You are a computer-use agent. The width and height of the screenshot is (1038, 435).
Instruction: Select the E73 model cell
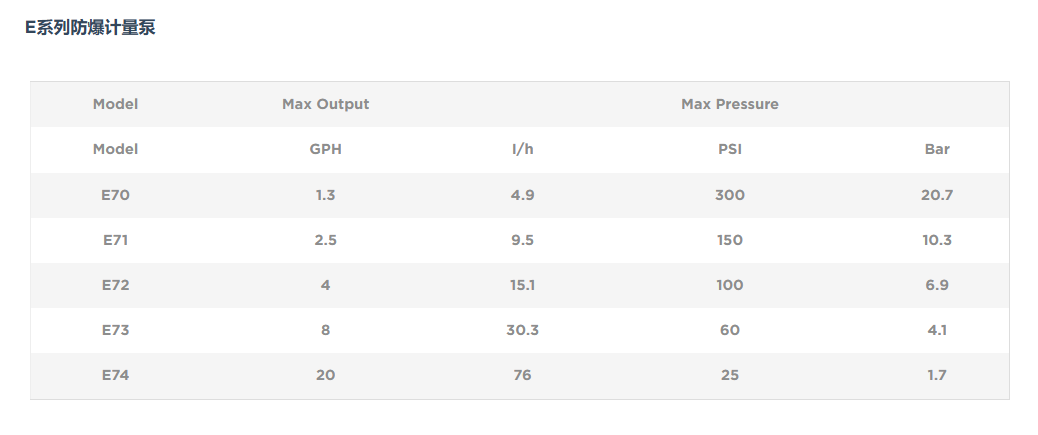115,330
